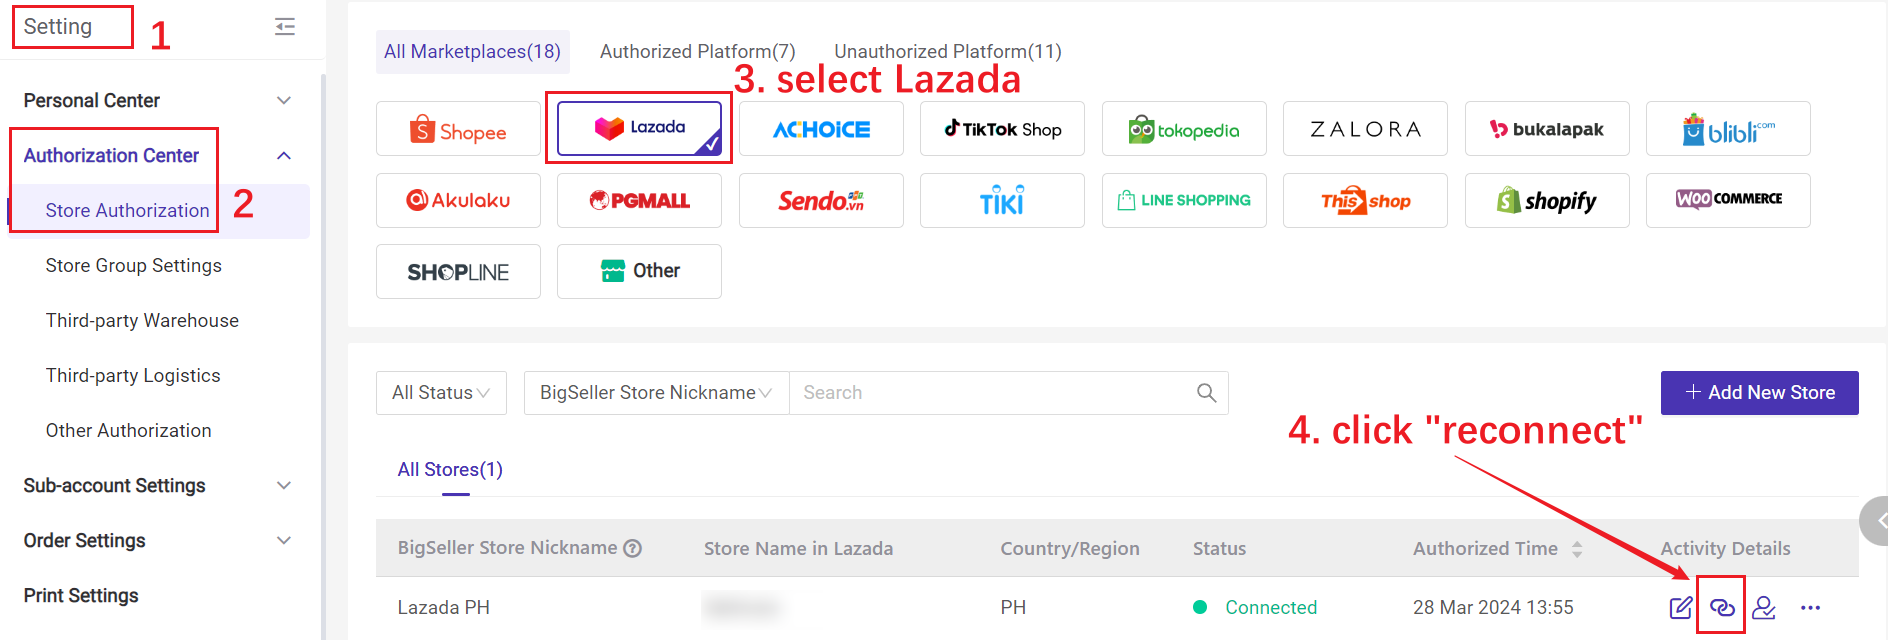Screen dimensions: 1888x640
Task: Collapse the sidebar with the menu fold icon
Action: [285, 27]
